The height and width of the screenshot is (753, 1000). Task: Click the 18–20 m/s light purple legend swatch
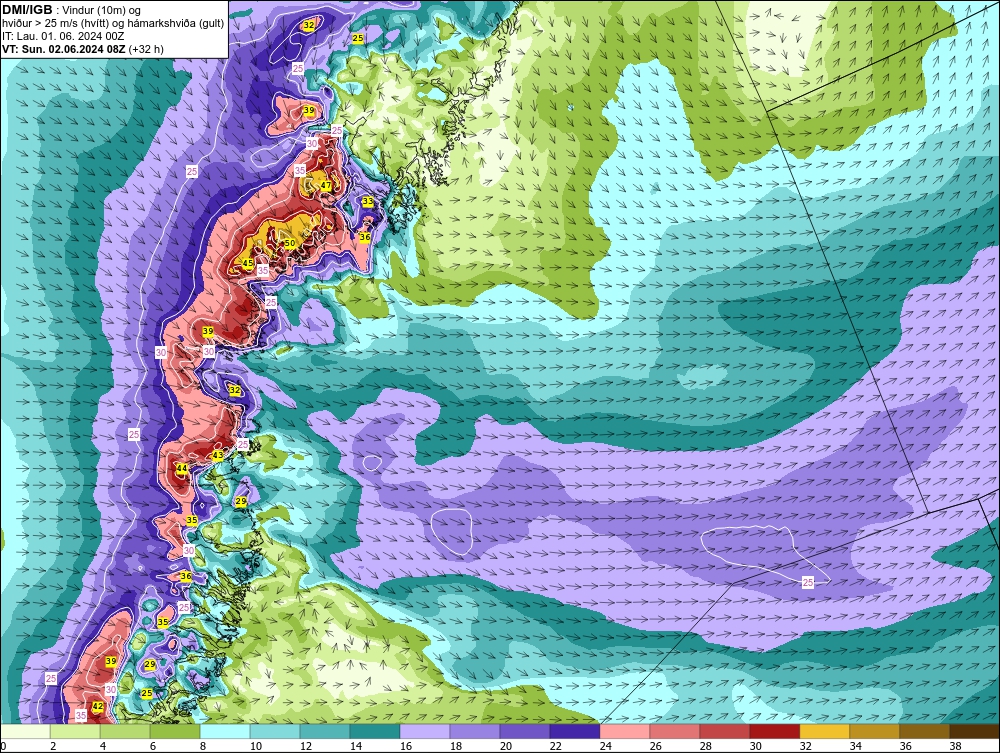[x=475, y=731]
